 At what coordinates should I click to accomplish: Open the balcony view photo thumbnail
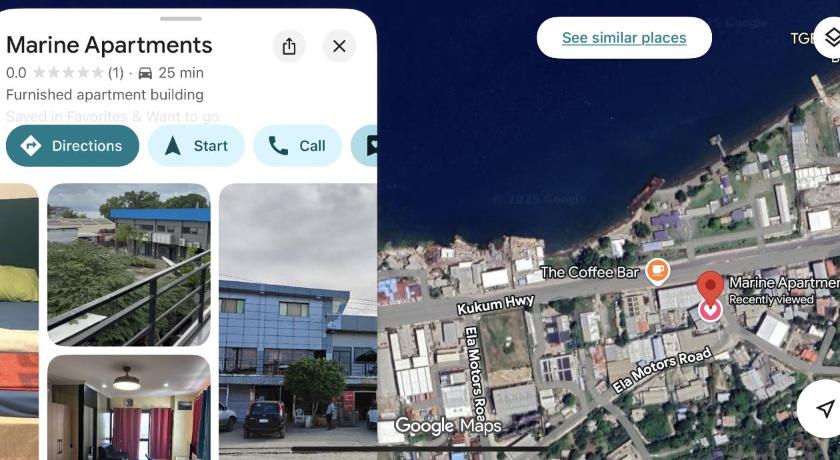129,265
